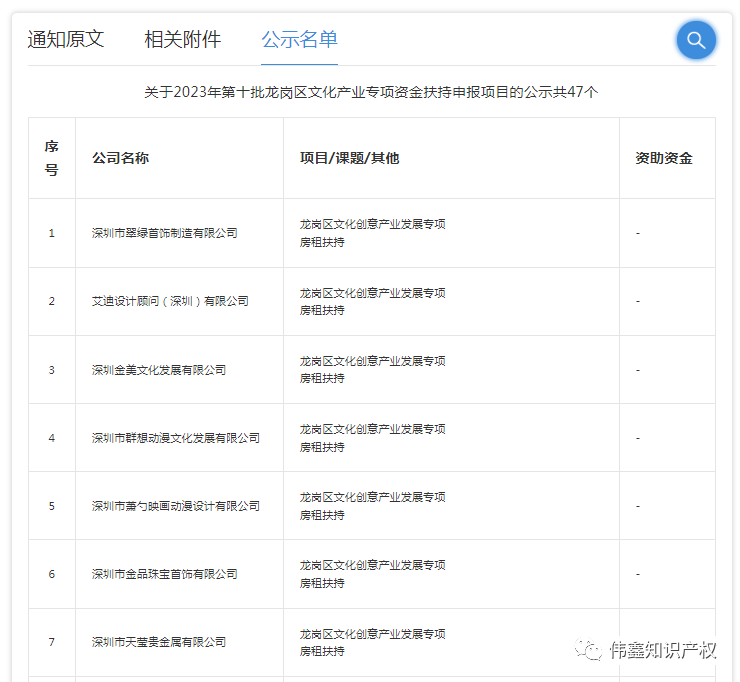Click funding dash in 金美文化 row

click(x=638, y=370)
